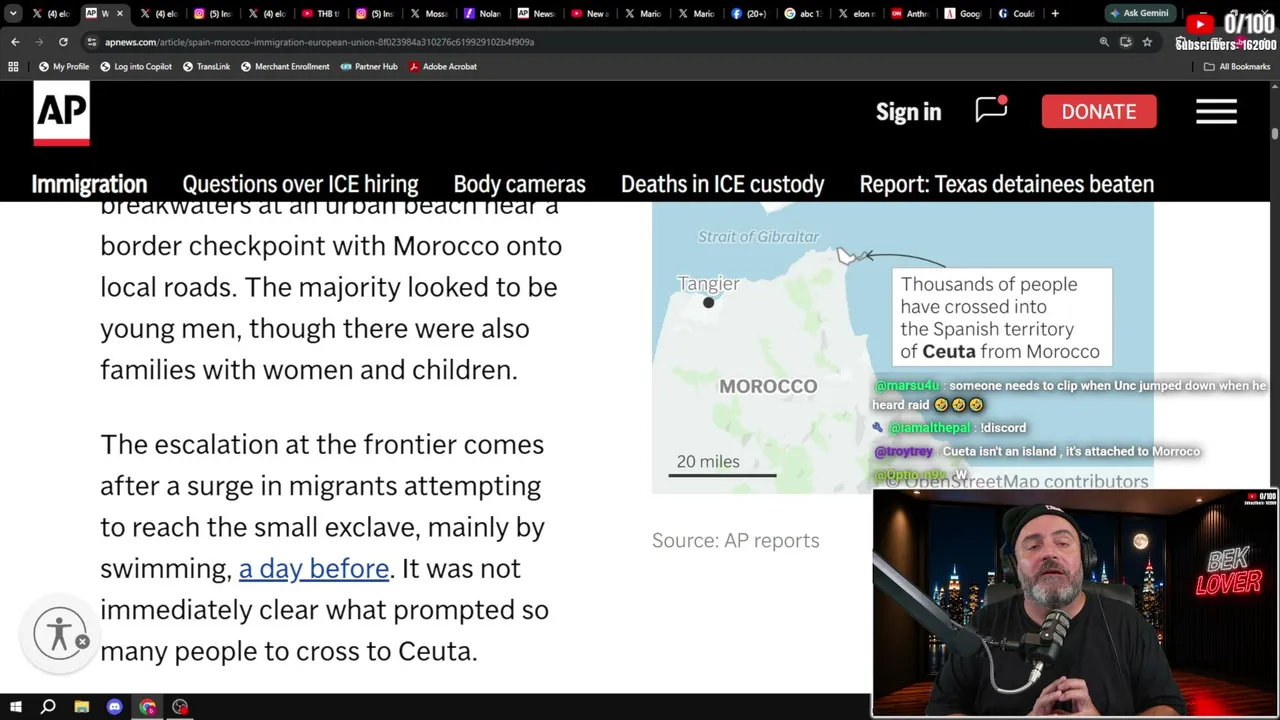This screenshot has height=720, width=1280.
Task: Open the Adobe Acrobat bookmark
Action: (443, 66)
